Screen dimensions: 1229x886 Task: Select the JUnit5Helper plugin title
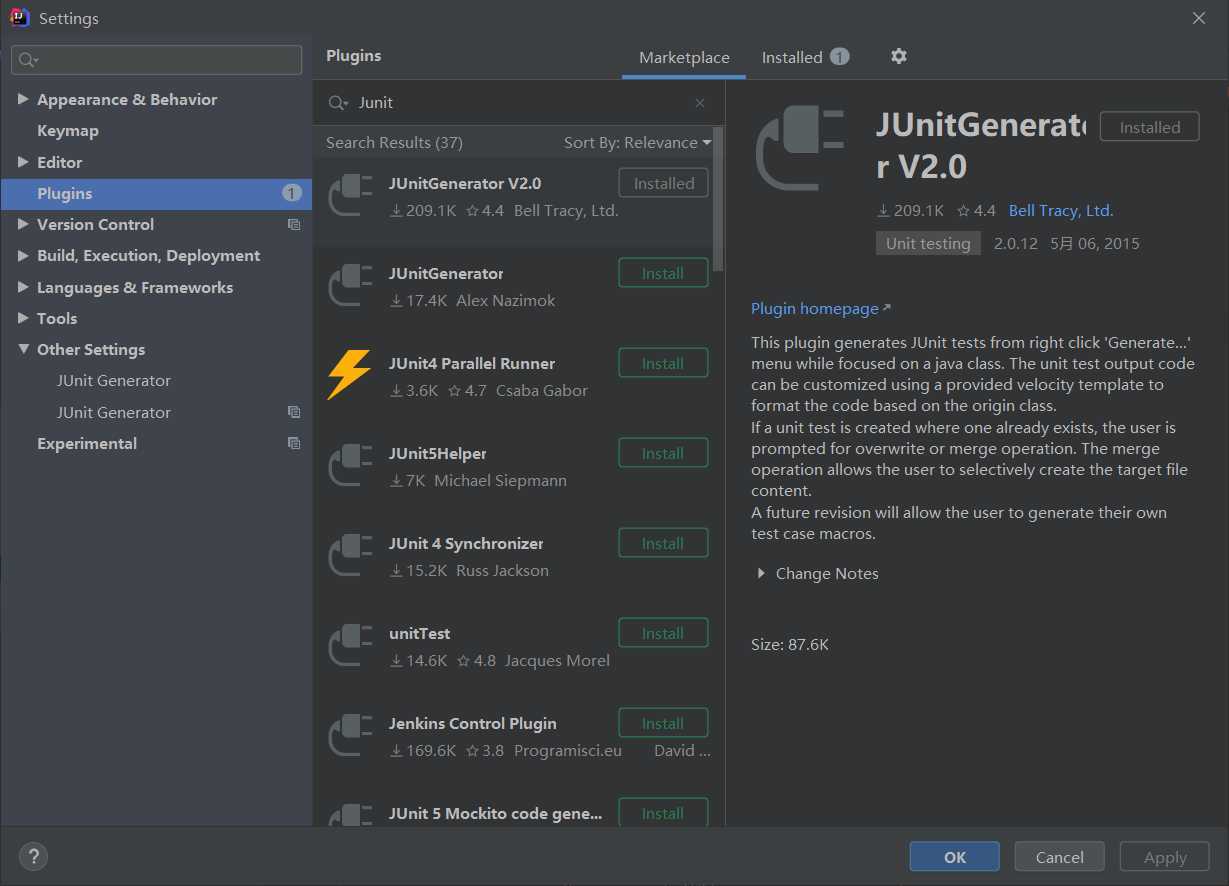pyautogui.click(x=438, y=454)
